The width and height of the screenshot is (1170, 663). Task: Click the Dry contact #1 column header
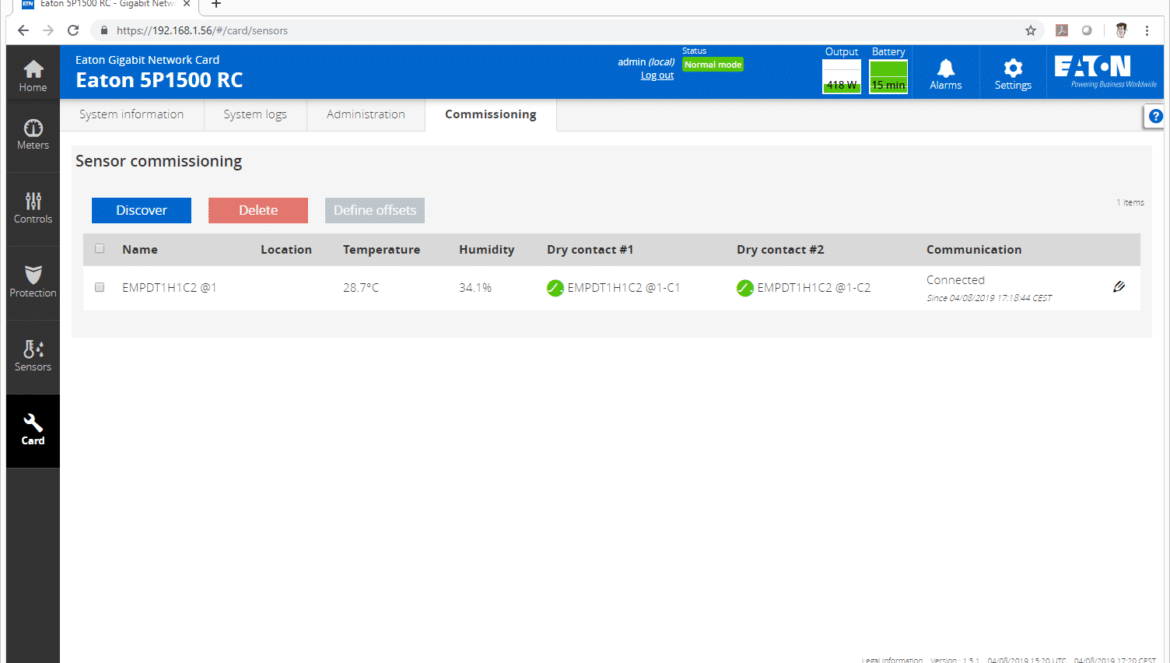point(589,250)
